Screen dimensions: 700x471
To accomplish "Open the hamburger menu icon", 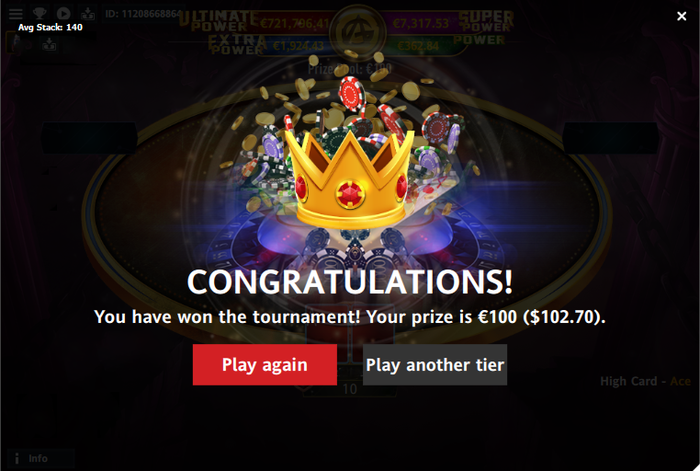I will click(x=16, y=13).
